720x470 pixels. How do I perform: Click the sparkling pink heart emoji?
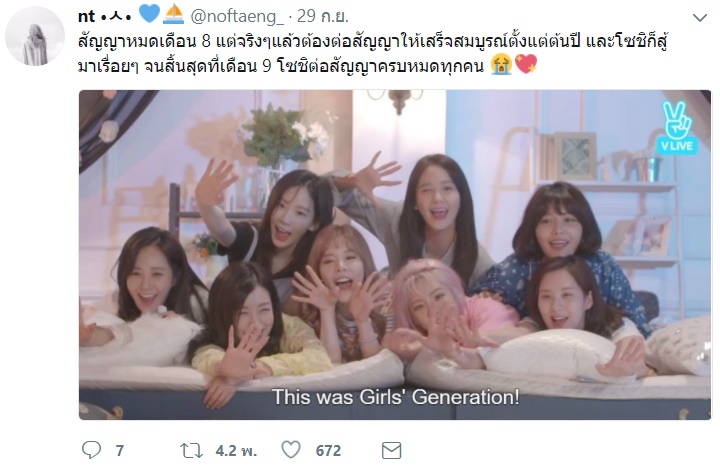pos(525,64)
